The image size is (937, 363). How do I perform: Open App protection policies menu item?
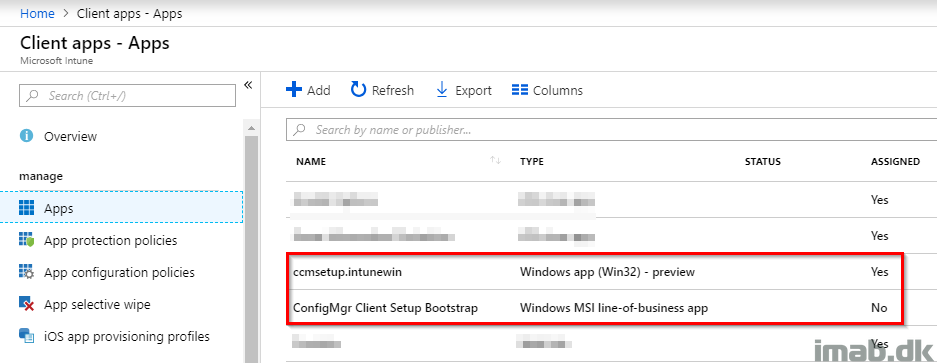pyautogui.click(x=111, y=240)
